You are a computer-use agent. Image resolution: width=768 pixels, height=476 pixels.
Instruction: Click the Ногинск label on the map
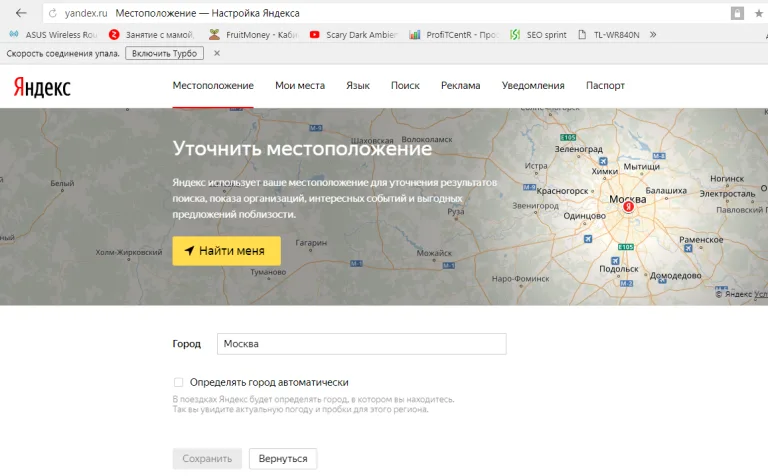[727, 179]
